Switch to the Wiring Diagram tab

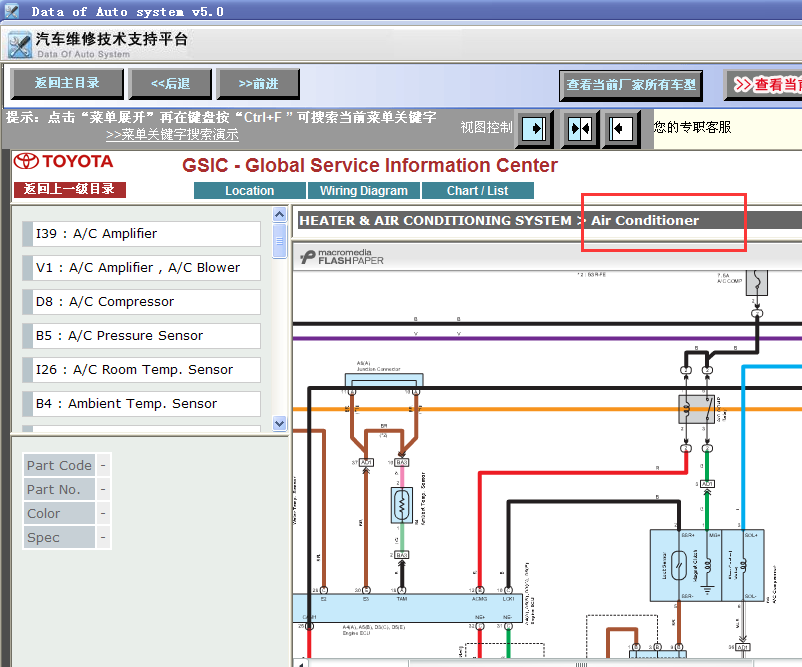[x=364, y=191]
